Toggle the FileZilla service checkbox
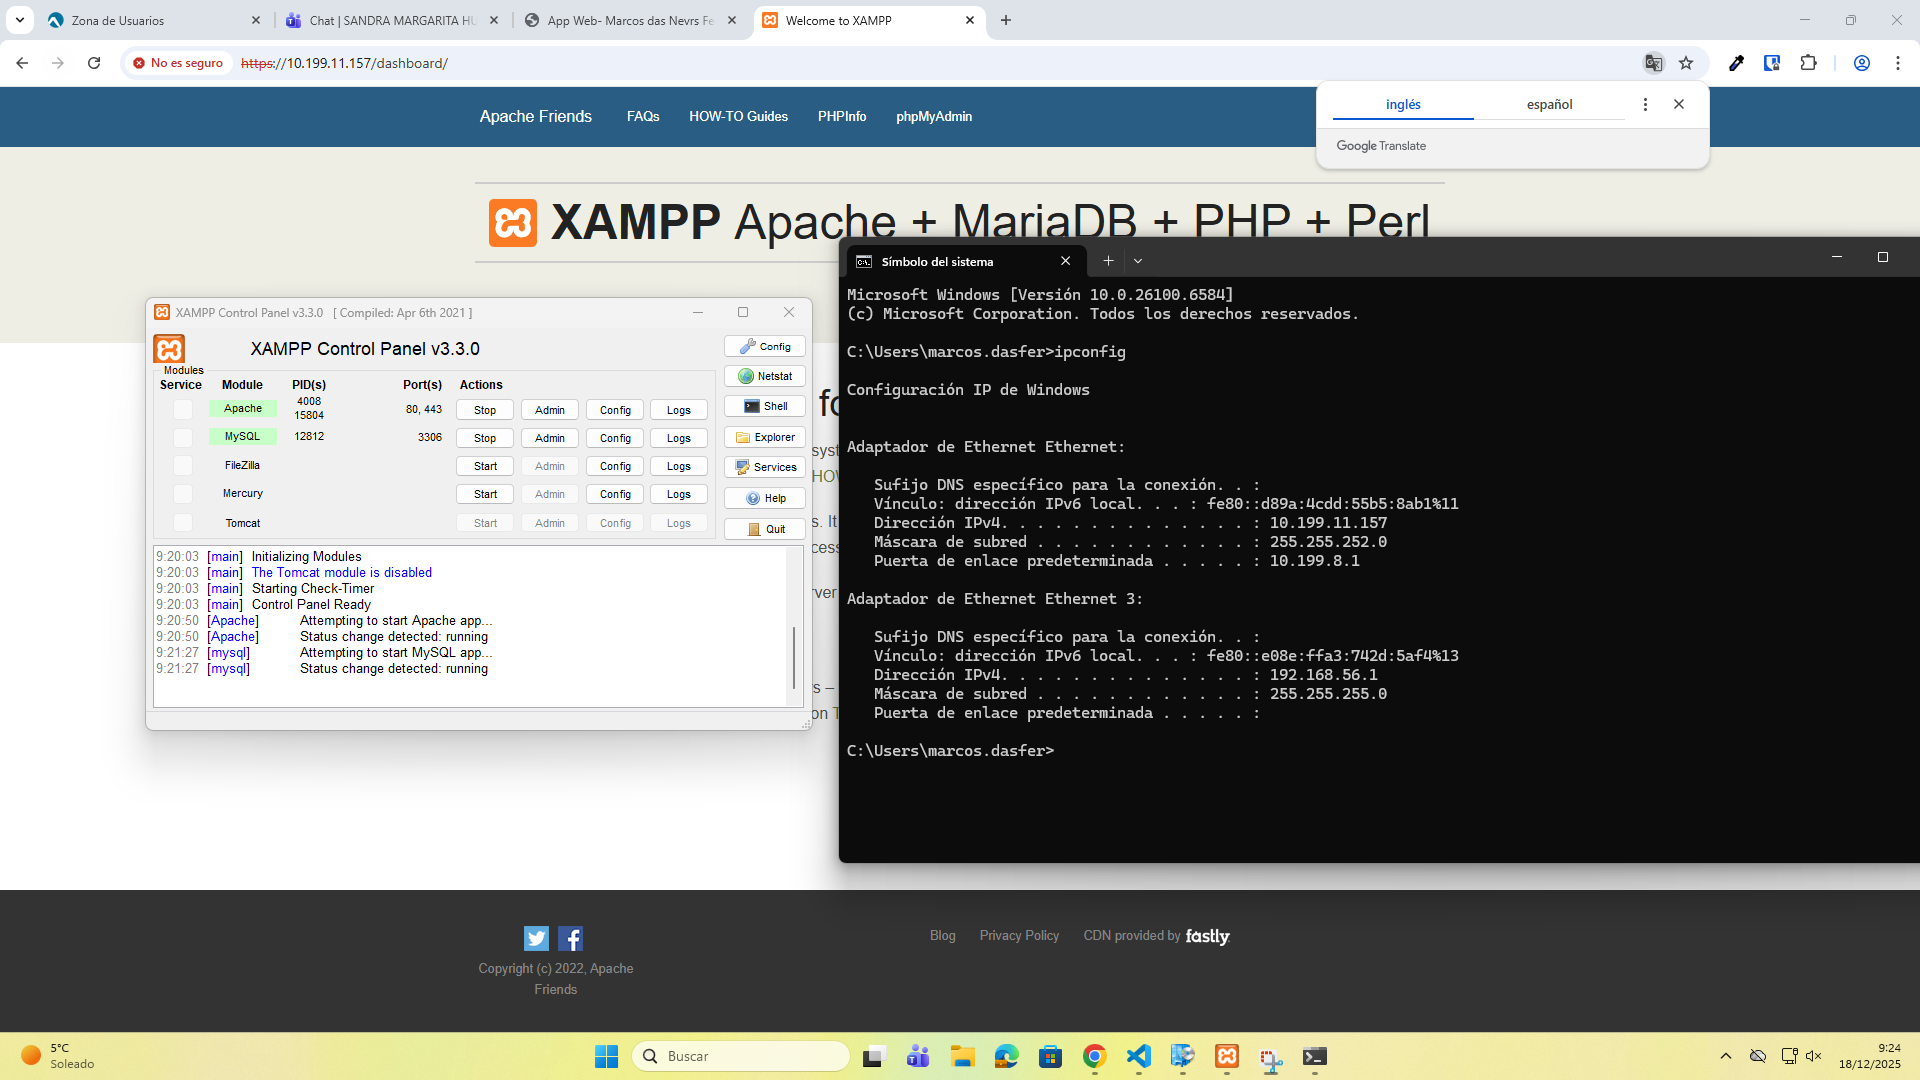 tap(182, 465)
